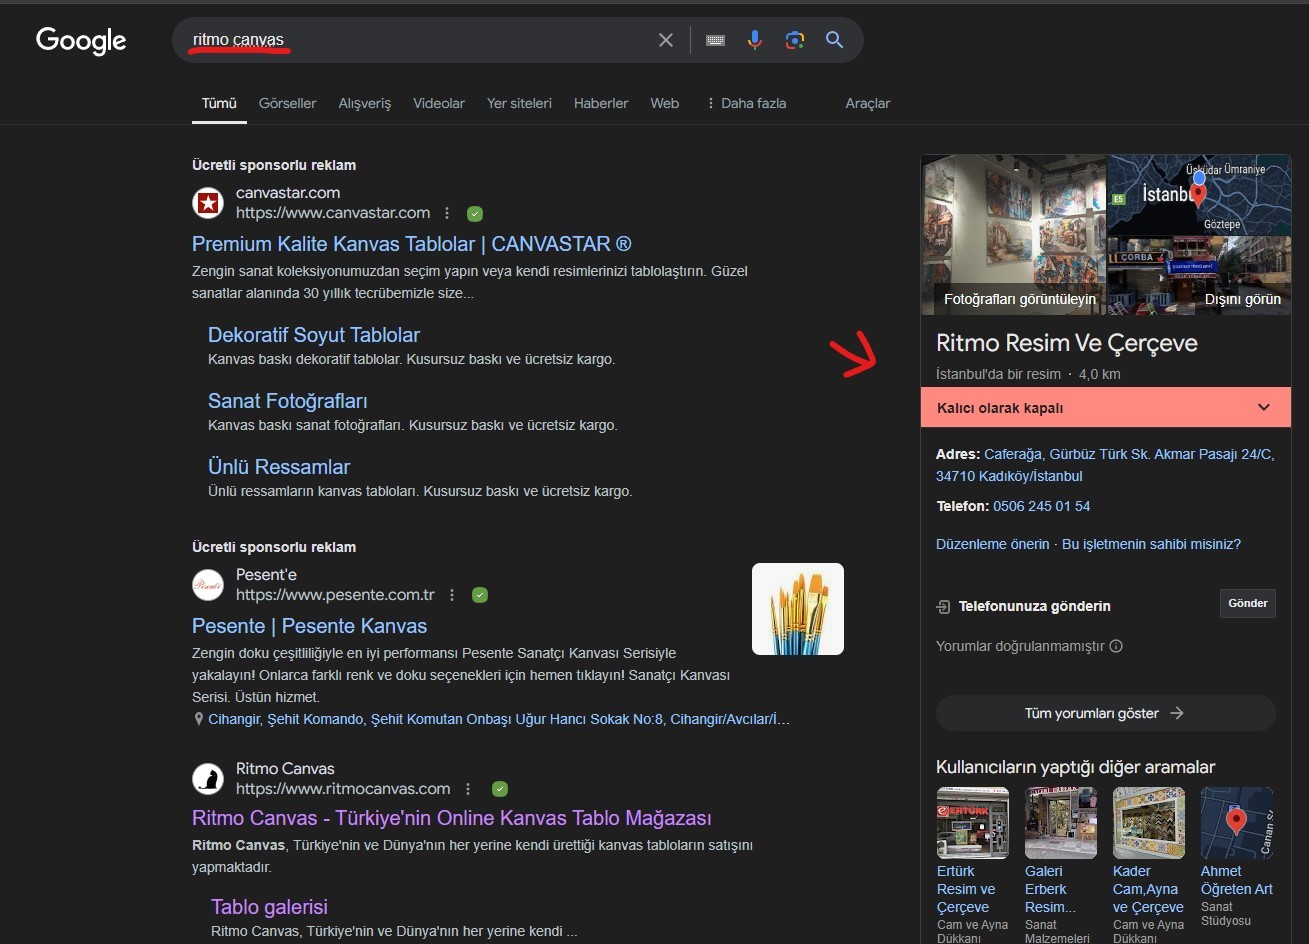Open Google Lens image search icon
The height and width of the screenshot is (944, 1309).
pos(795,40)
